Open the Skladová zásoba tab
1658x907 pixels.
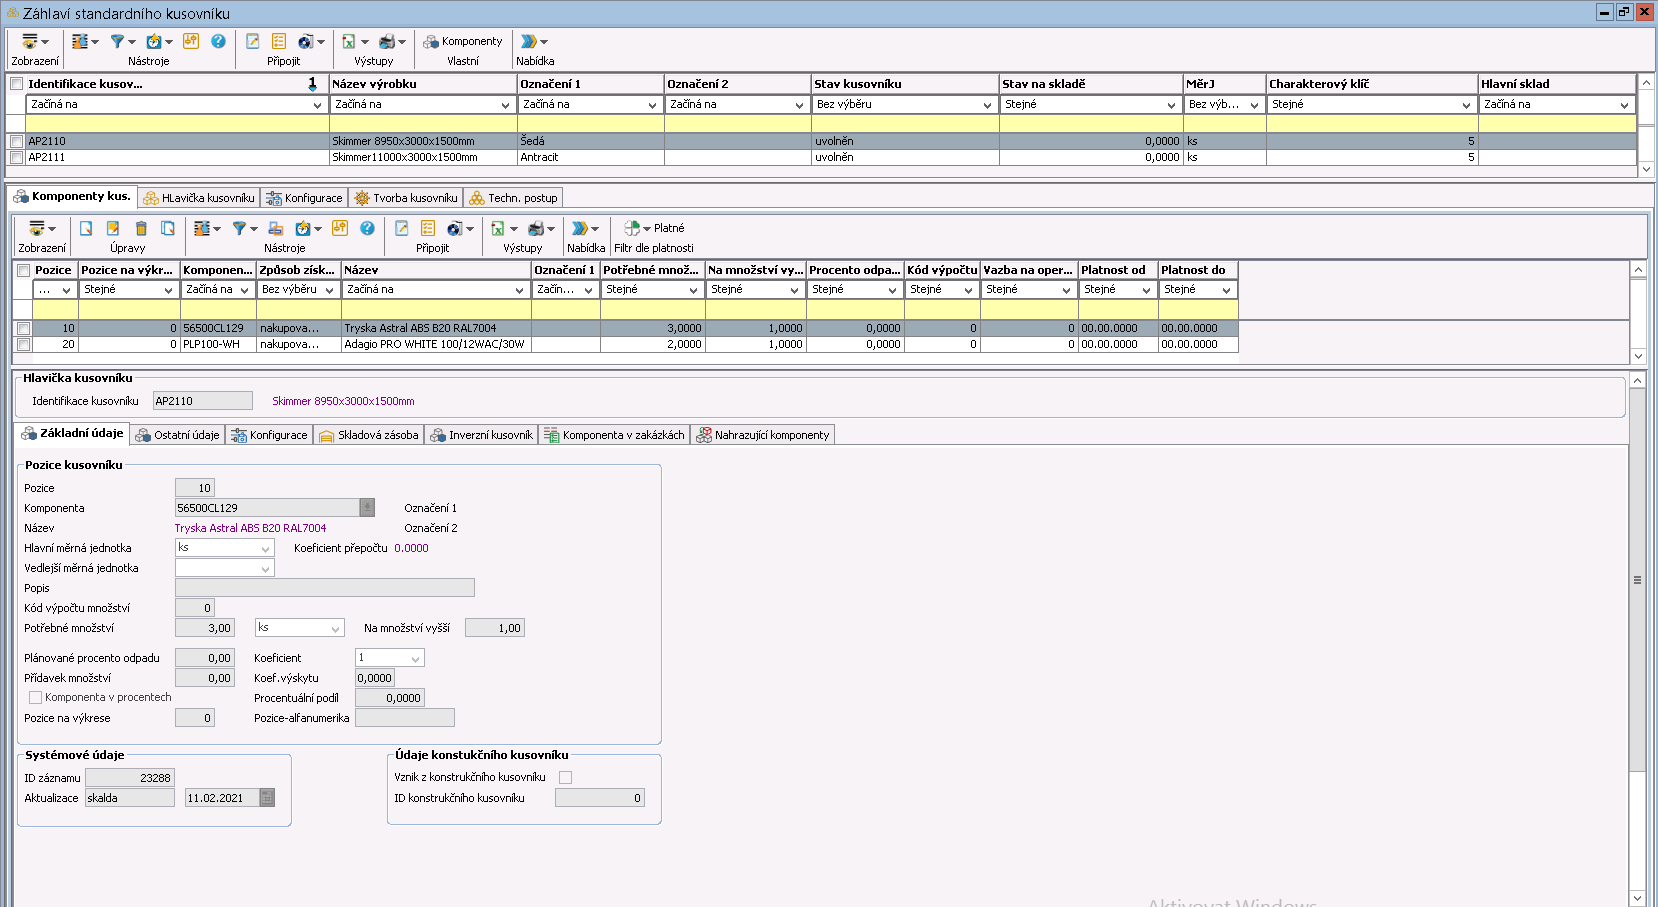point(368,435)
